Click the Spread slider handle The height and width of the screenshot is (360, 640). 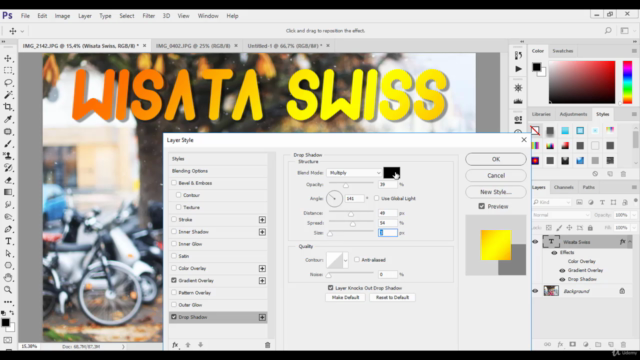pyautogui.click(x=353, y=224)
